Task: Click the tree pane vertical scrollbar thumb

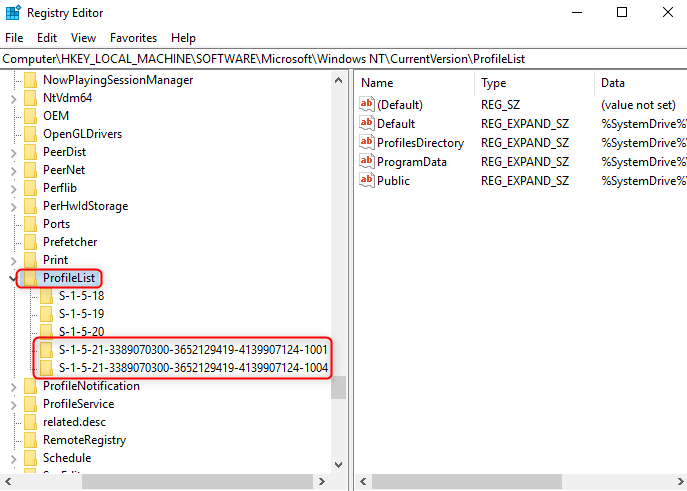Action: [339, 387]
